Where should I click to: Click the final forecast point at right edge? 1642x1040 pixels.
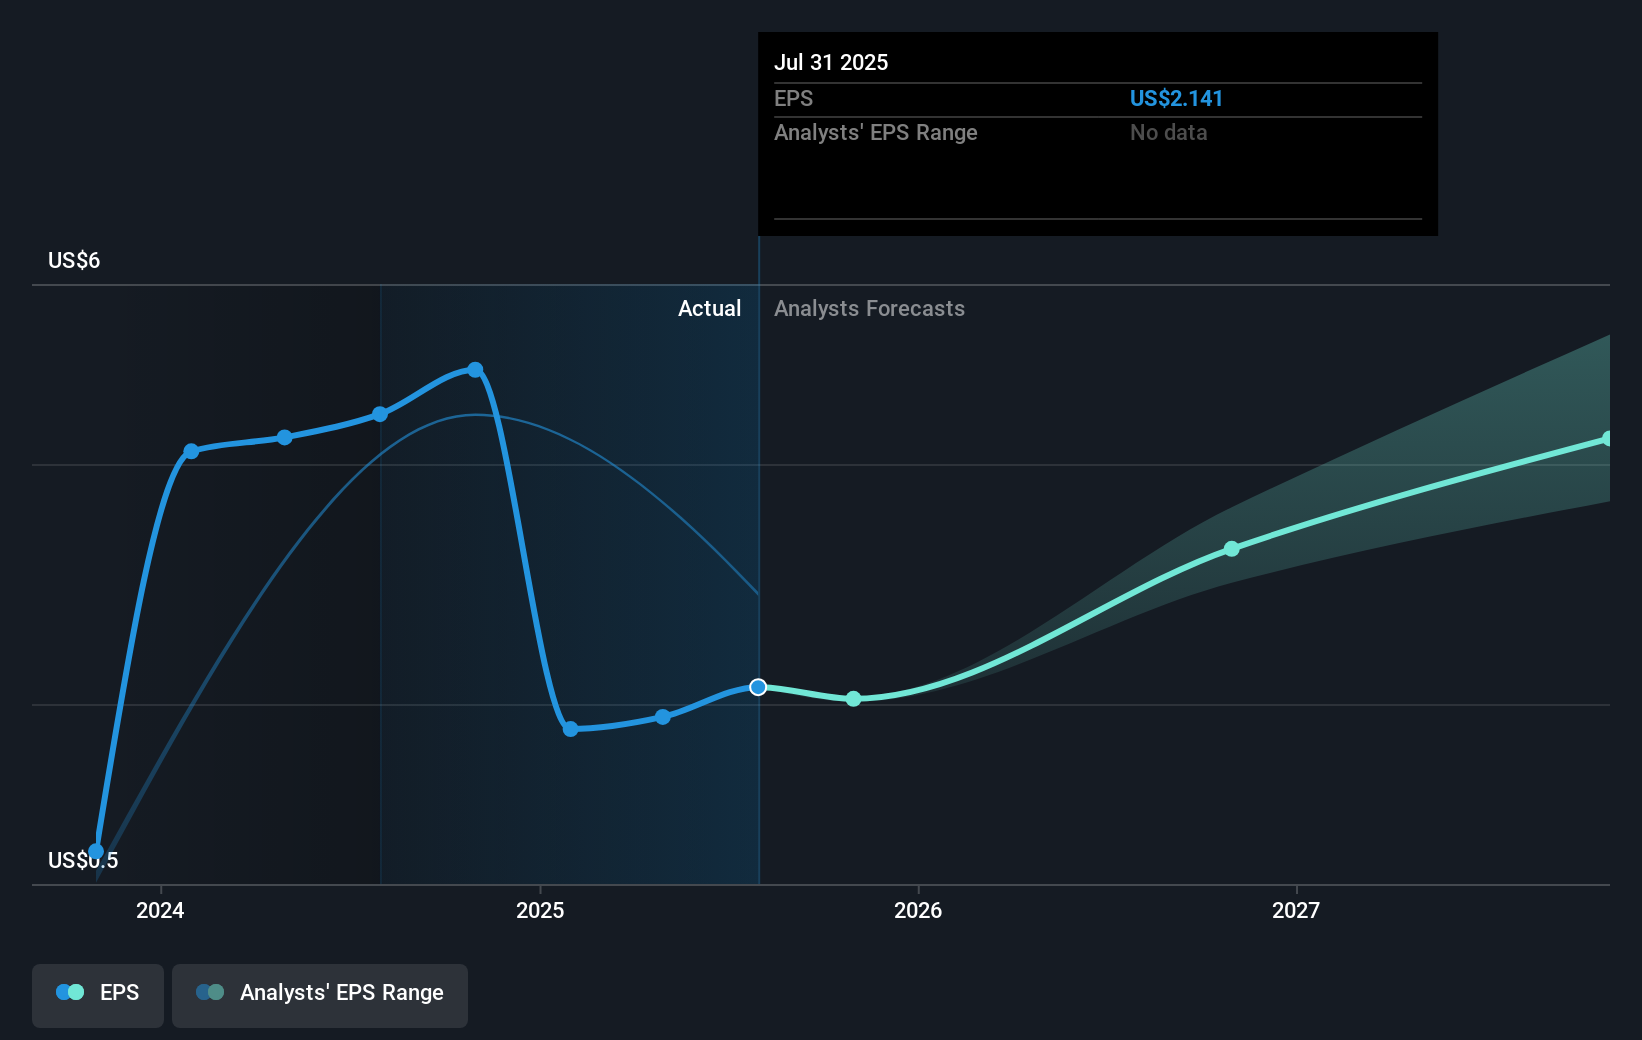pos(1607,439)
